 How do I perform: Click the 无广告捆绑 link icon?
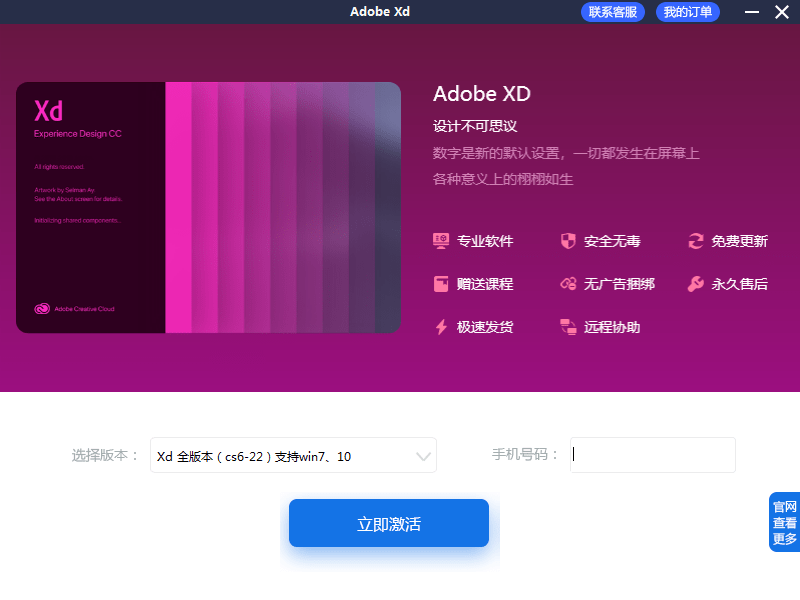pos(568,284)
